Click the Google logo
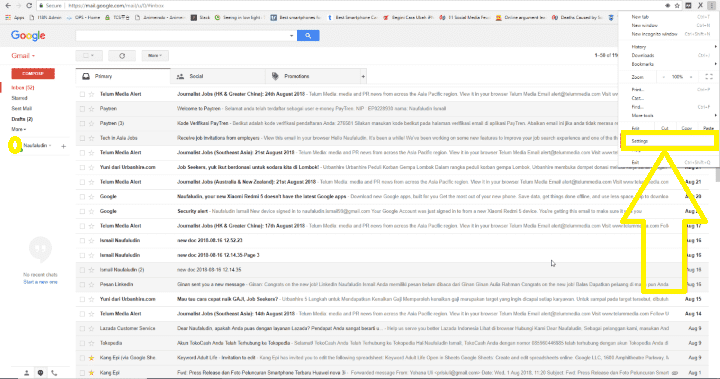720x379 pixels. coord(28,35)
